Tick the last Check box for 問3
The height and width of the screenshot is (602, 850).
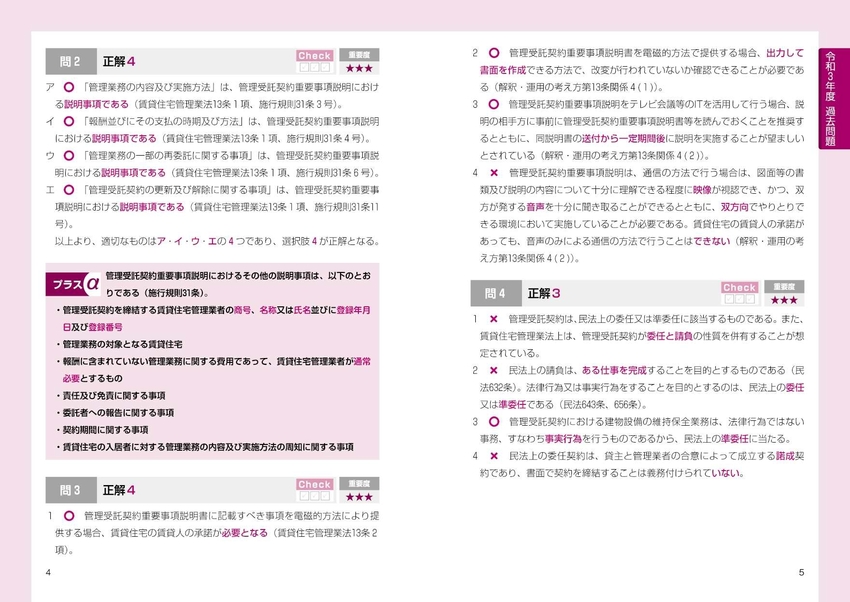click(325, 496)
